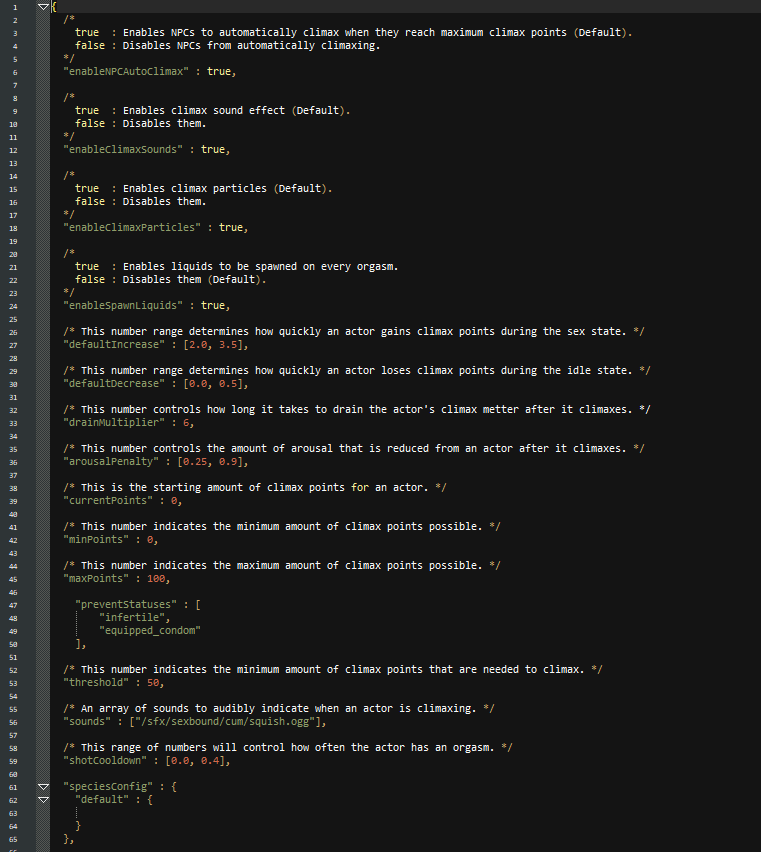
Task: Click the comment about how often orgasm occurs
Action: [x=288, y=748]
